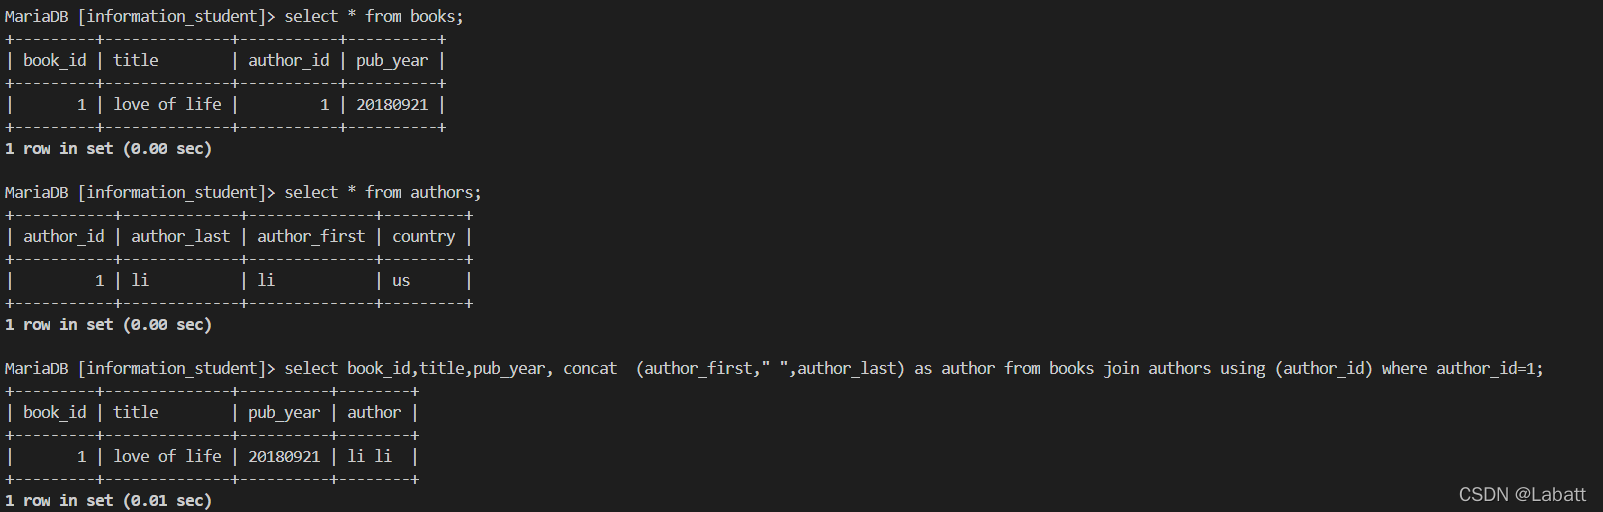Click 'where author_id=1;' at query end

click(x=1463, y=369)
